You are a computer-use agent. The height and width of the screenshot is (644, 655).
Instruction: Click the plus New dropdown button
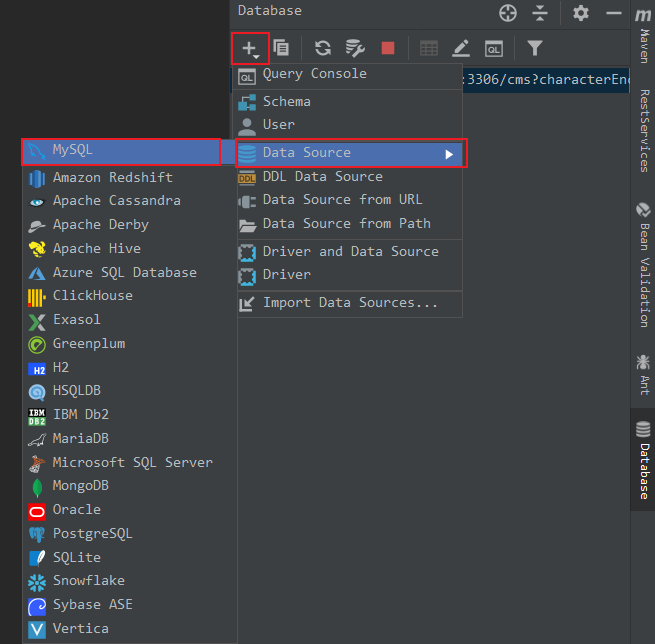point(251,48)
